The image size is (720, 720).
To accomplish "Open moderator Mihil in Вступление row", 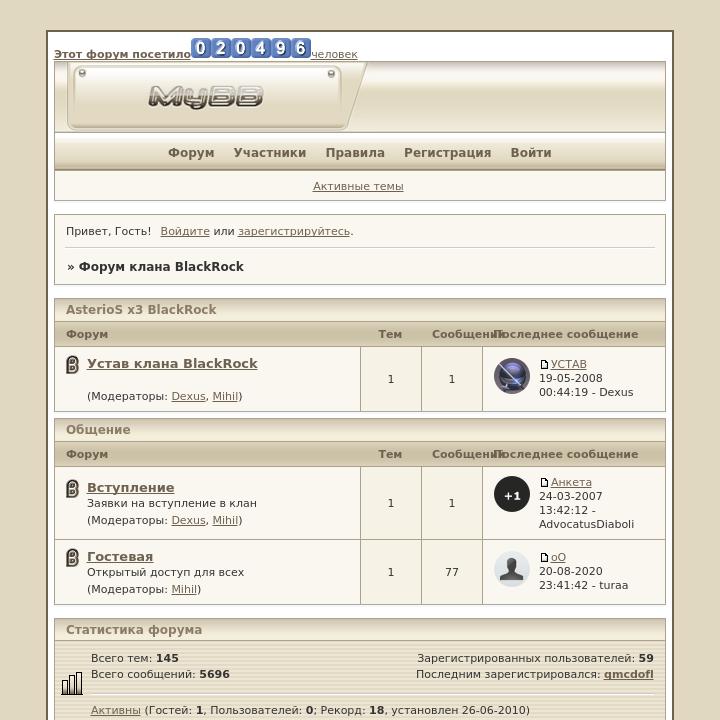I will point(225,520).
